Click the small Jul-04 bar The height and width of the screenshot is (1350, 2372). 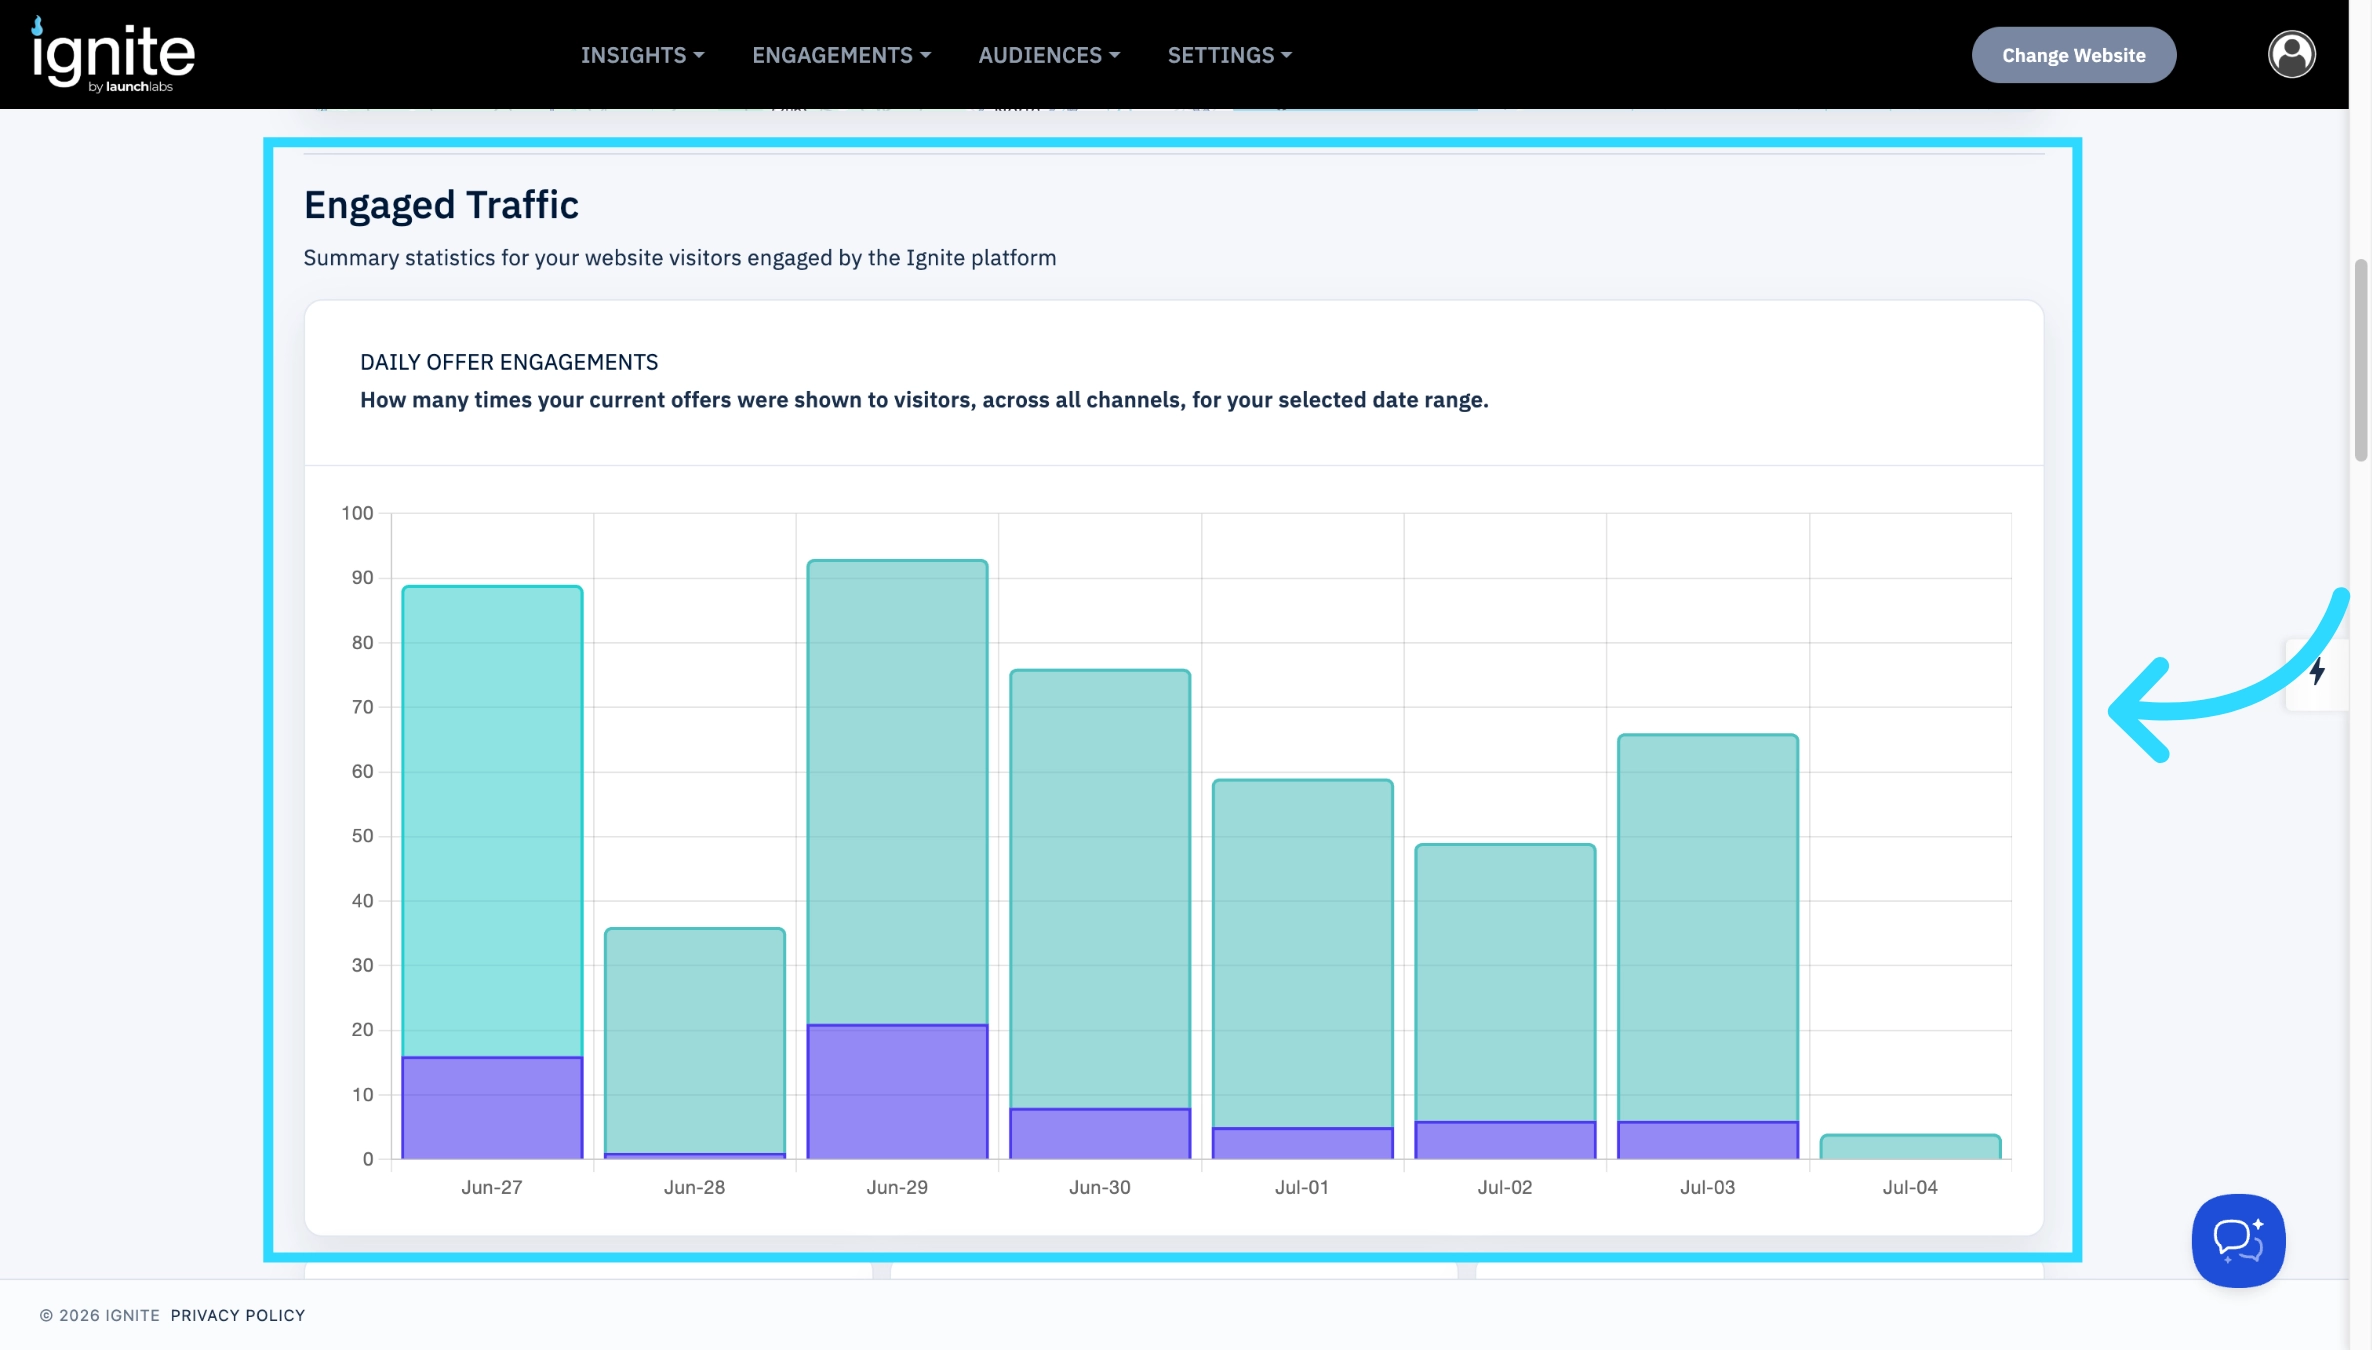[1910, 1147]
